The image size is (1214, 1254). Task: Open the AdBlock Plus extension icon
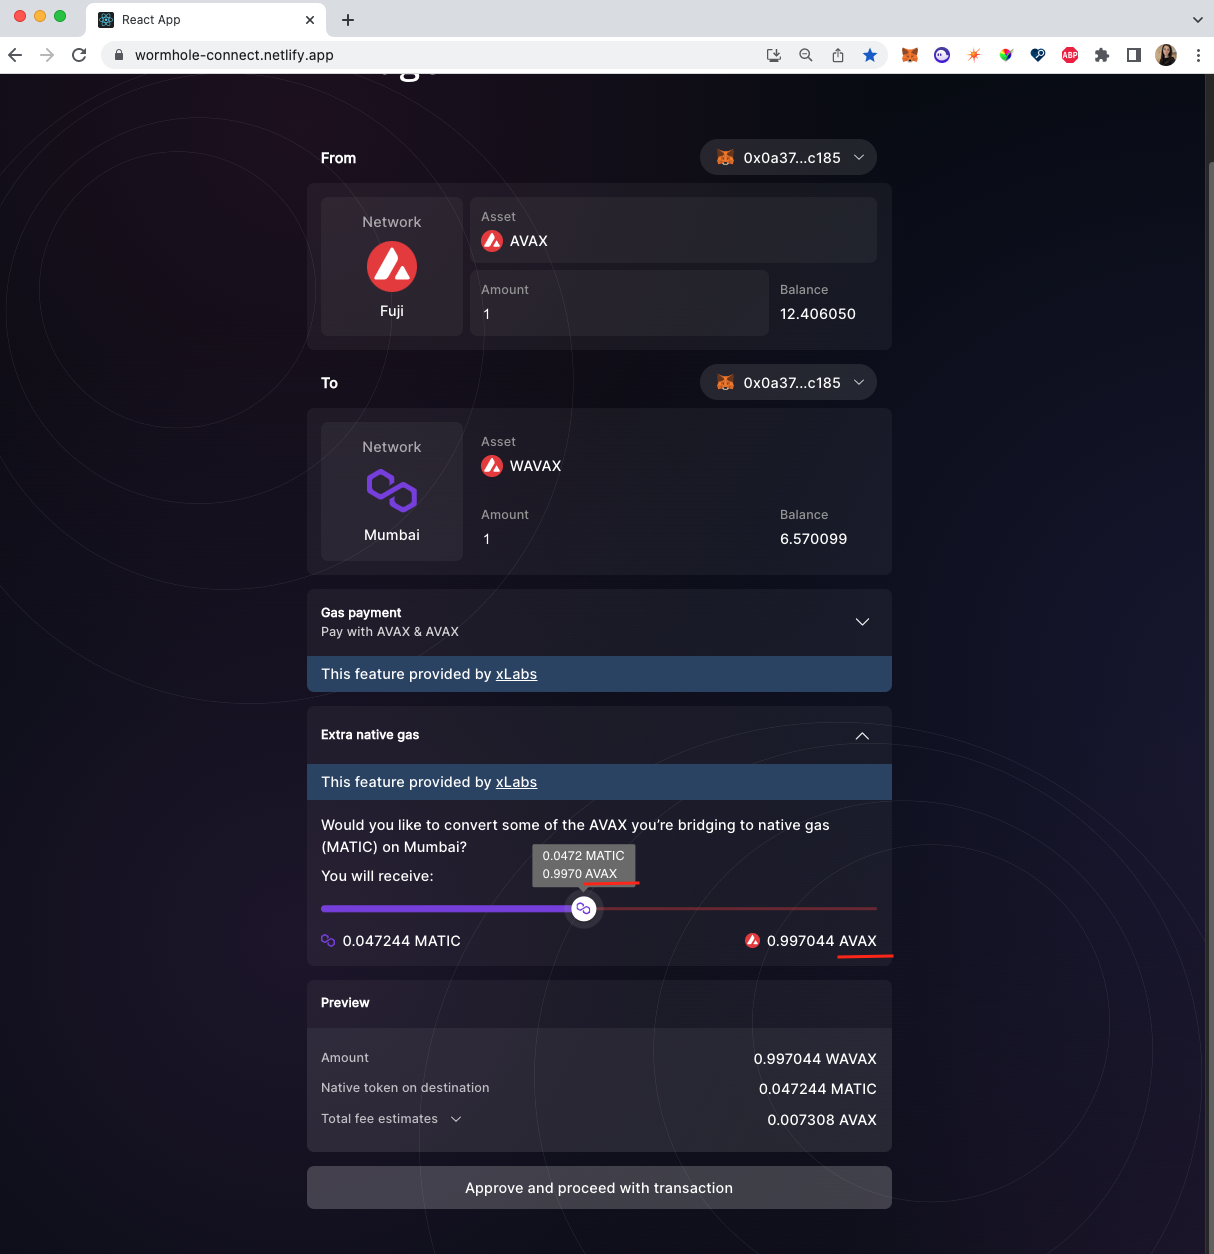coord(1070,55)
